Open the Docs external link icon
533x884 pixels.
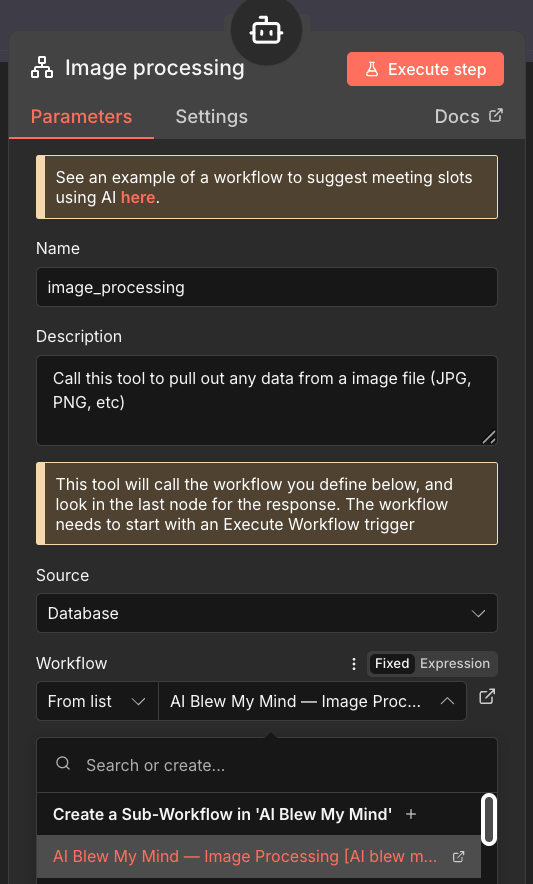click(x=496, y=116)
